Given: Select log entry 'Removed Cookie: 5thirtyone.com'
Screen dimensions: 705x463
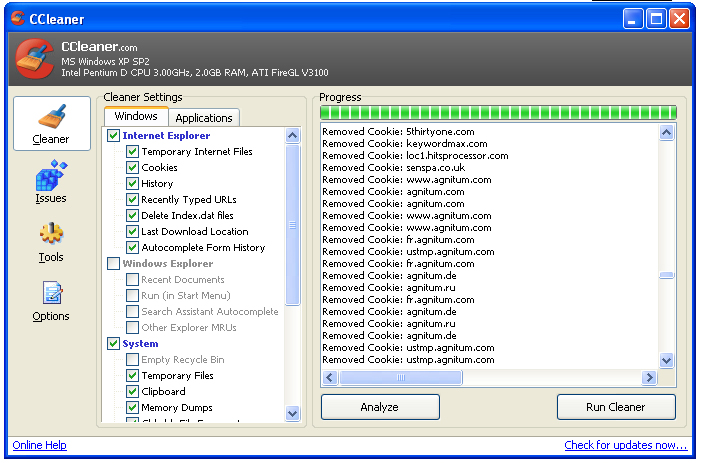Looking at the screenshot, I should pyautogui.click(x=398, y=132).
